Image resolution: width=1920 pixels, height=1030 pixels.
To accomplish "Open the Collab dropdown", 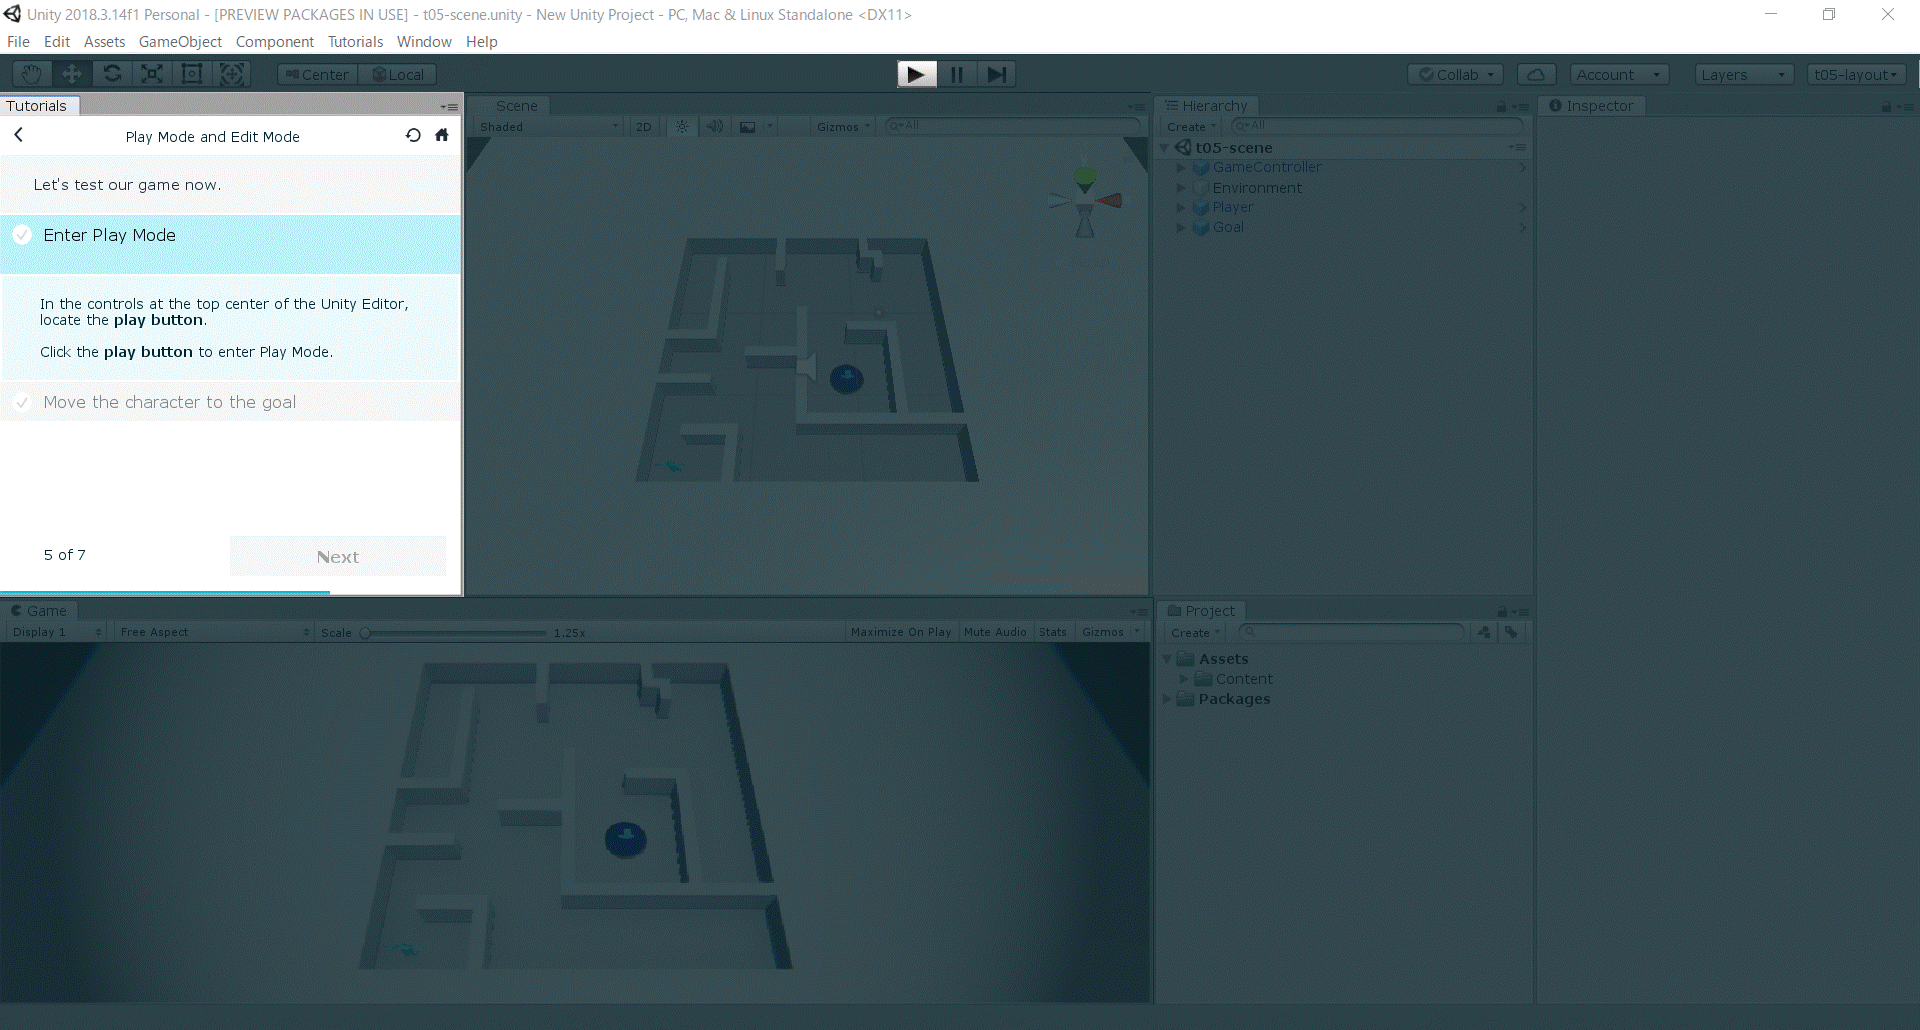I will pyautogui.click(x=1456, y=74).
